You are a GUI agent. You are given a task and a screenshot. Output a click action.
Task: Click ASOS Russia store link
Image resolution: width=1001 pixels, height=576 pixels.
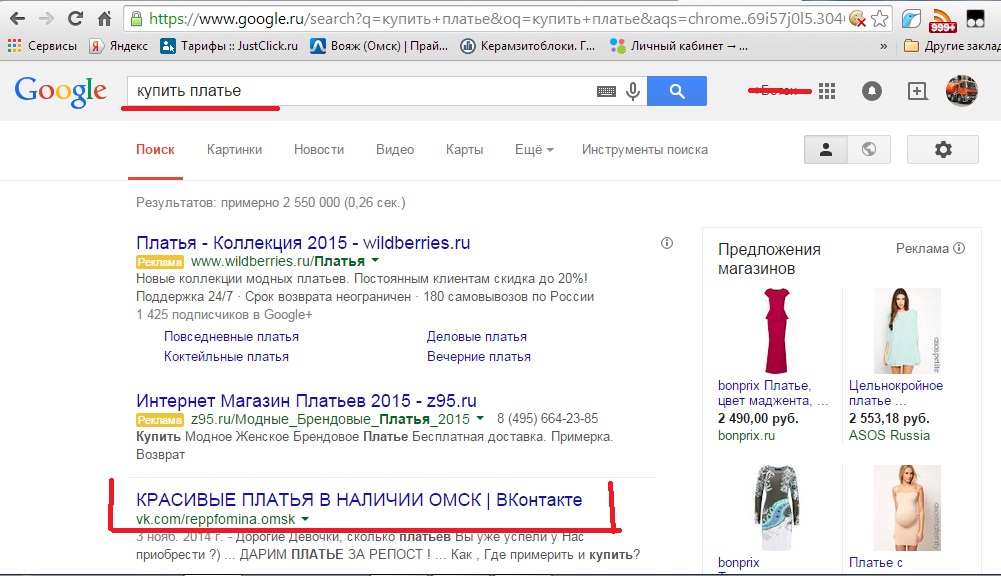point(889,436)
